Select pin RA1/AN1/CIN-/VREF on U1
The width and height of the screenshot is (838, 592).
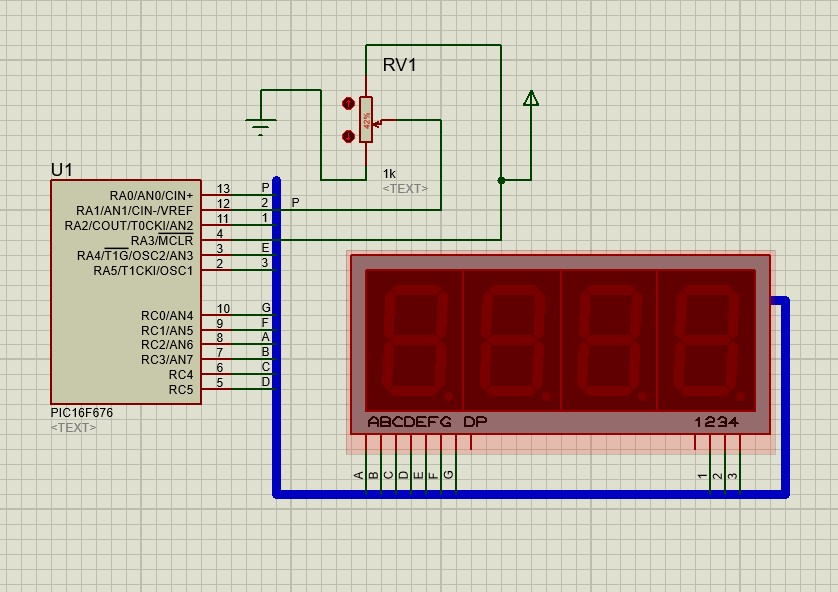pos(134,211)
